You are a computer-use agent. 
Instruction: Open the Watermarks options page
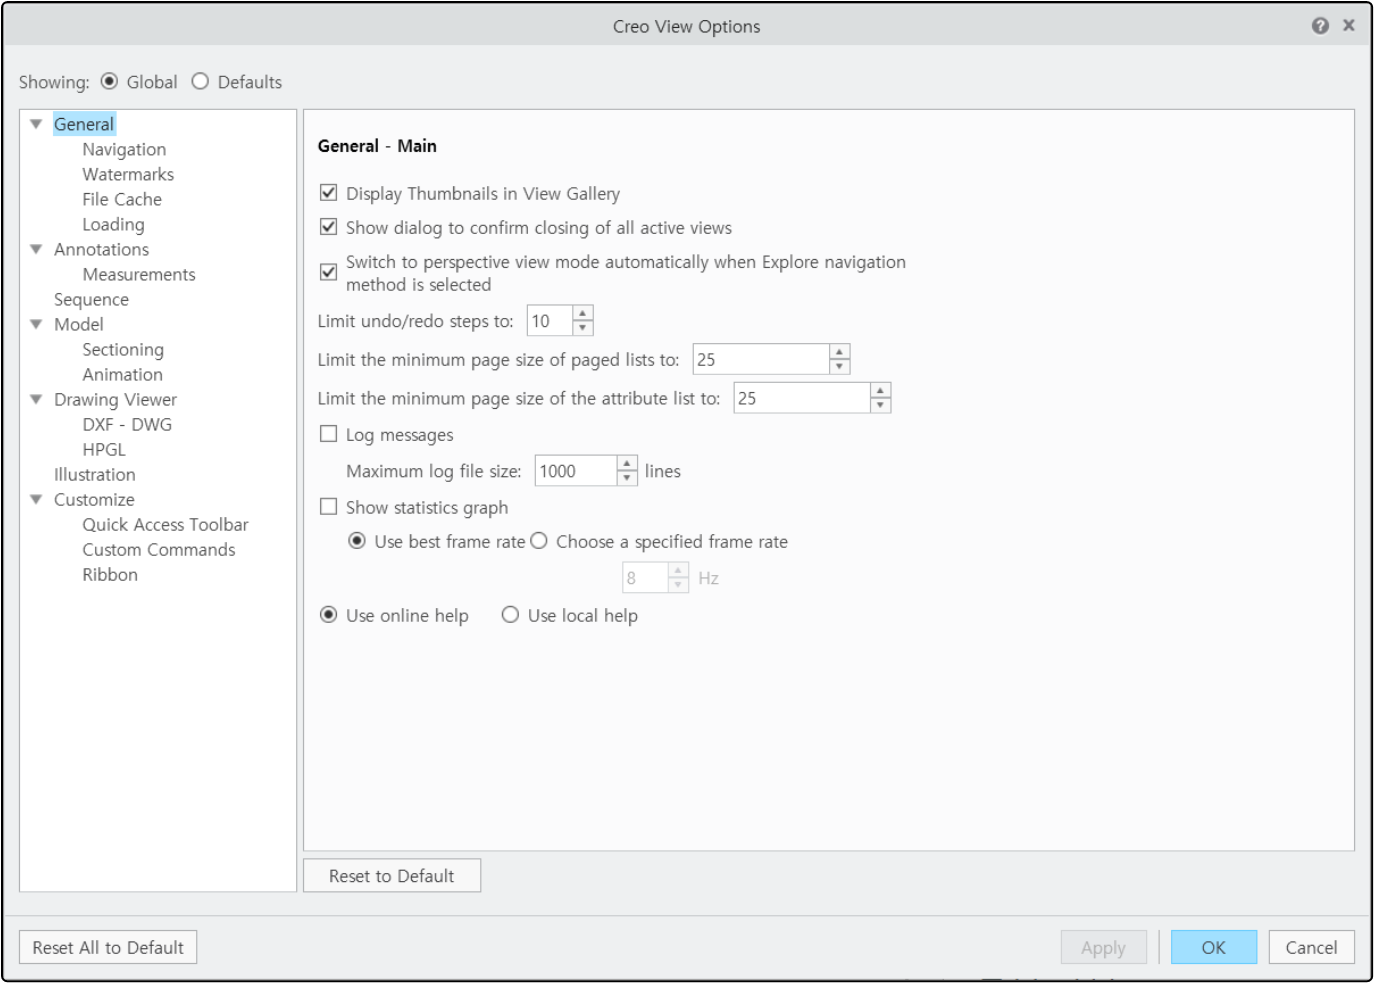coord(128,174)
